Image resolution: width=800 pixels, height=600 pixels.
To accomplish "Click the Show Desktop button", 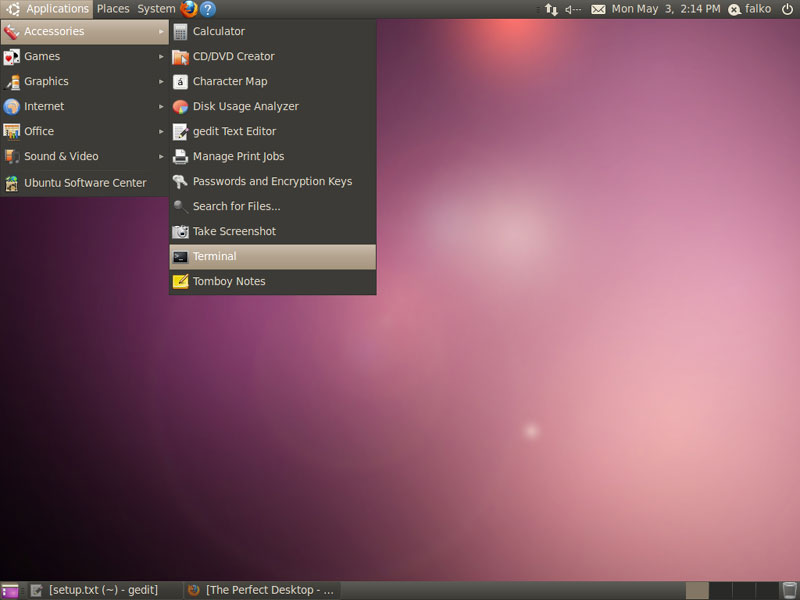I will click(x=10, y=590).
